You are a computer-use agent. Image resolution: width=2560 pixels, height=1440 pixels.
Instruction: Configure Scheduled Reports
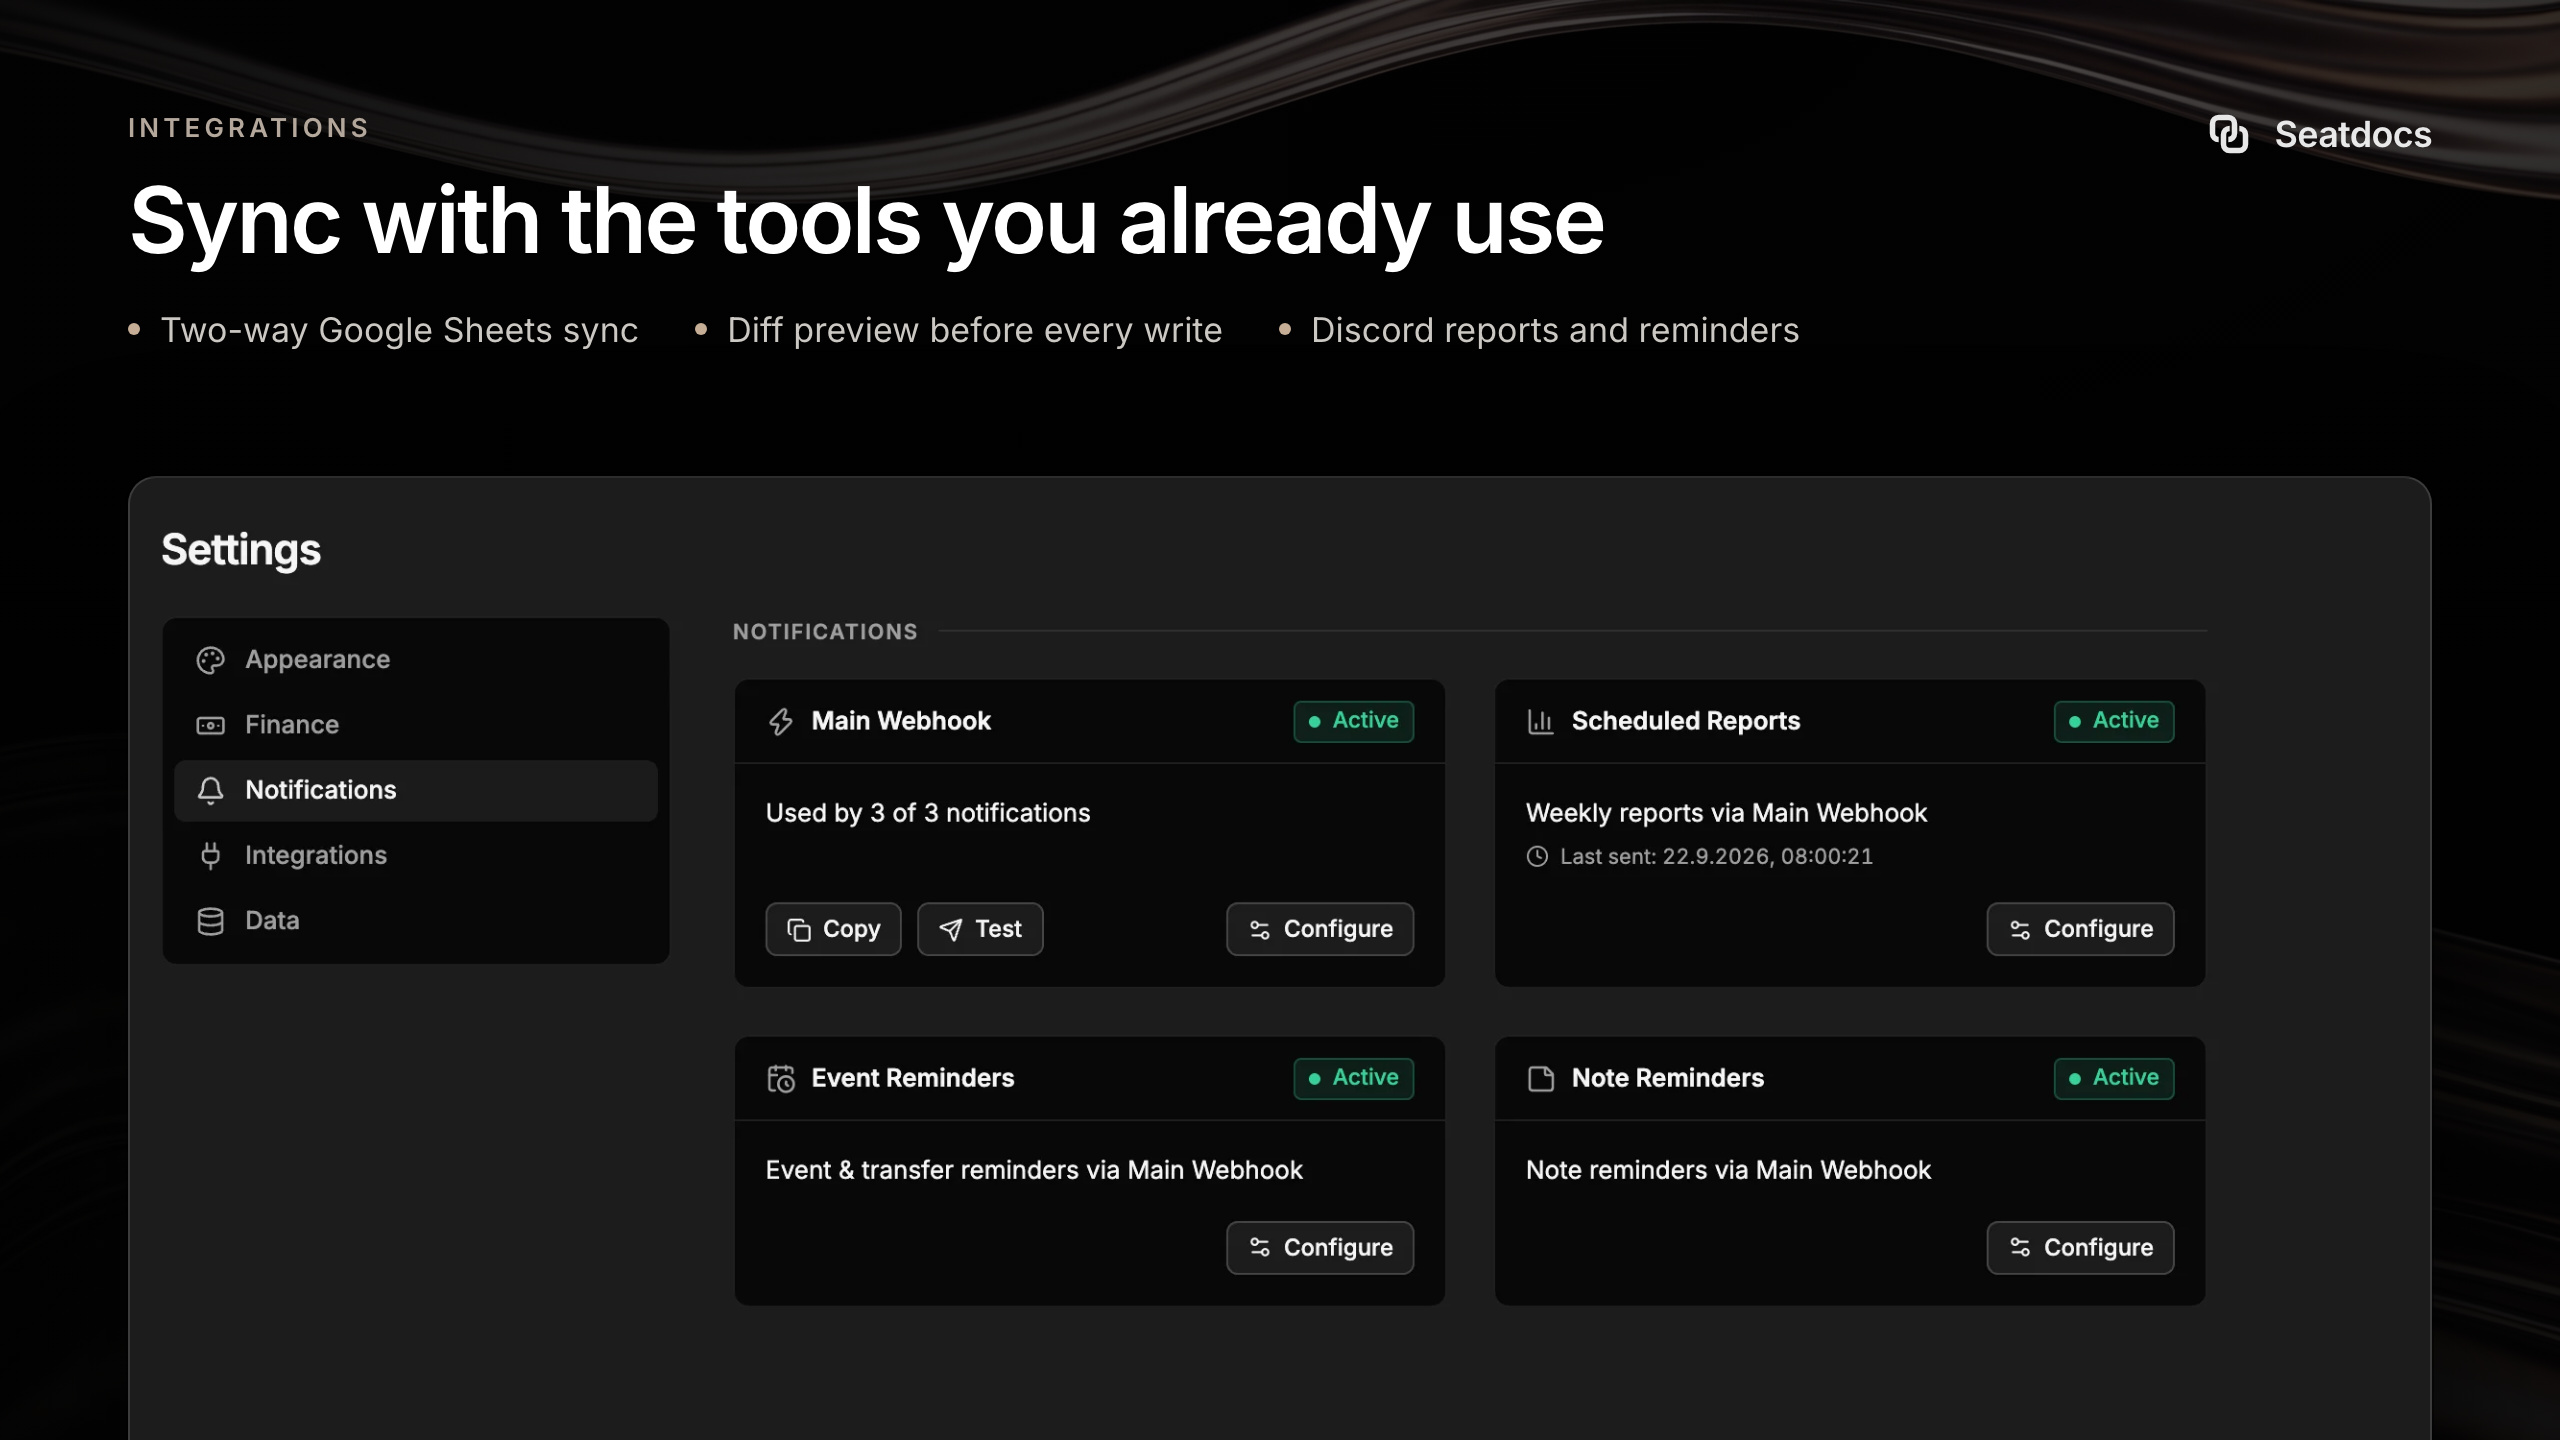[2080, 929]
